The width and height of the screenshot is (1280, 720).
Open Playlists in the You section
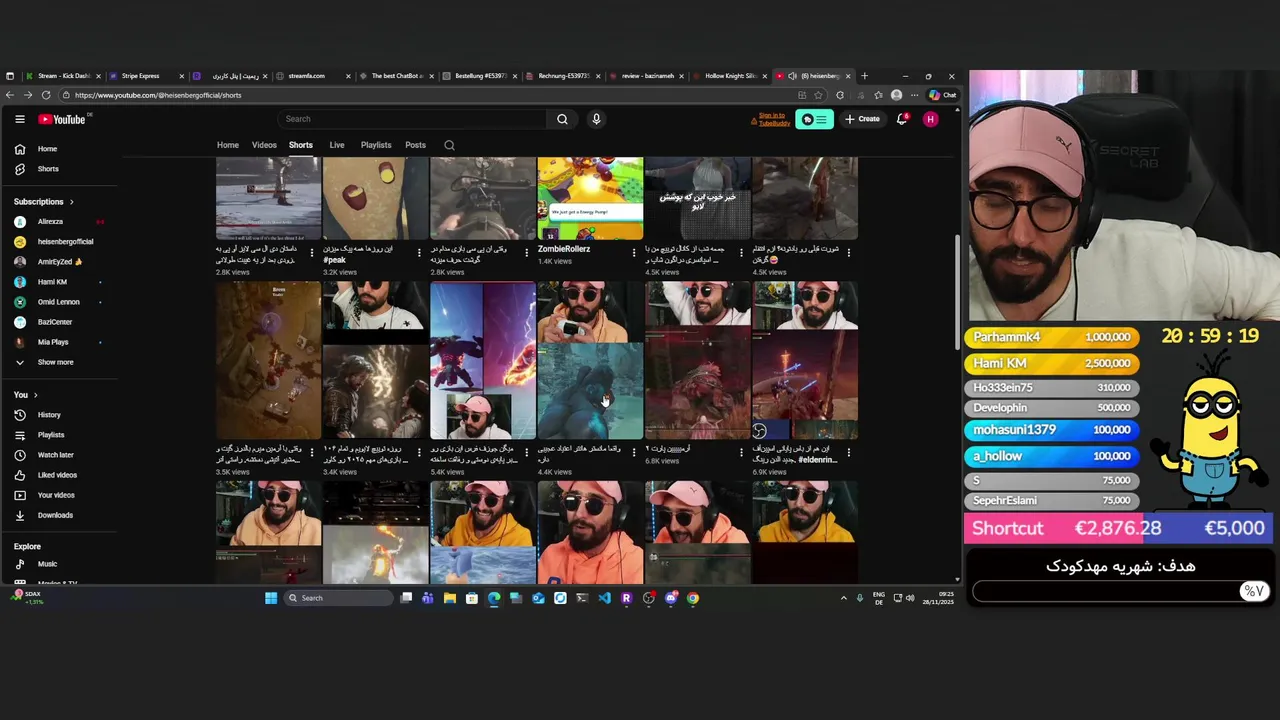(x=51, y=435)
